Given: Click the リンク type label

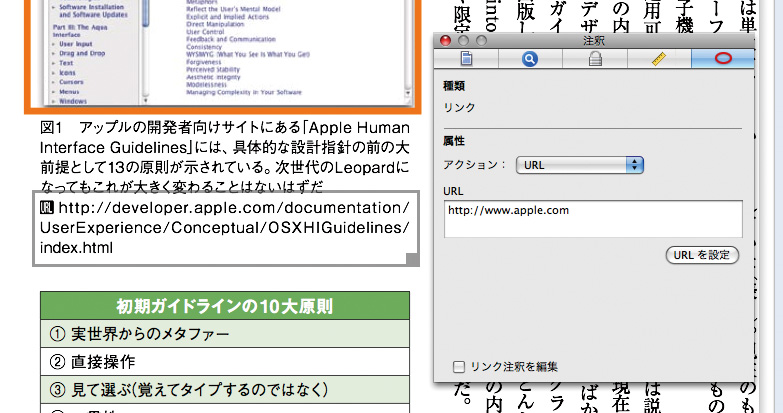Looking at the screenshot, I should tap(459, 107).
